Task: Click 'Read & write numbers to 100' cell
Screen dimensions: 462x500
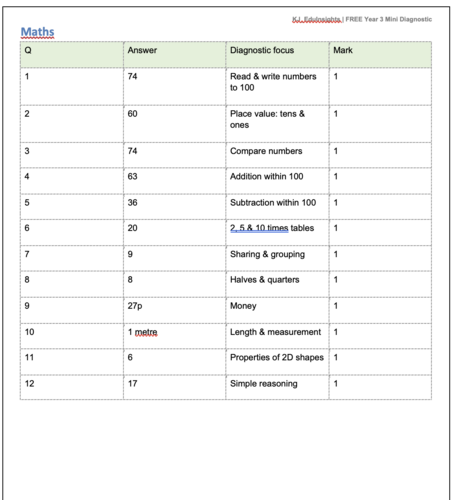Action: coord(277,87)
